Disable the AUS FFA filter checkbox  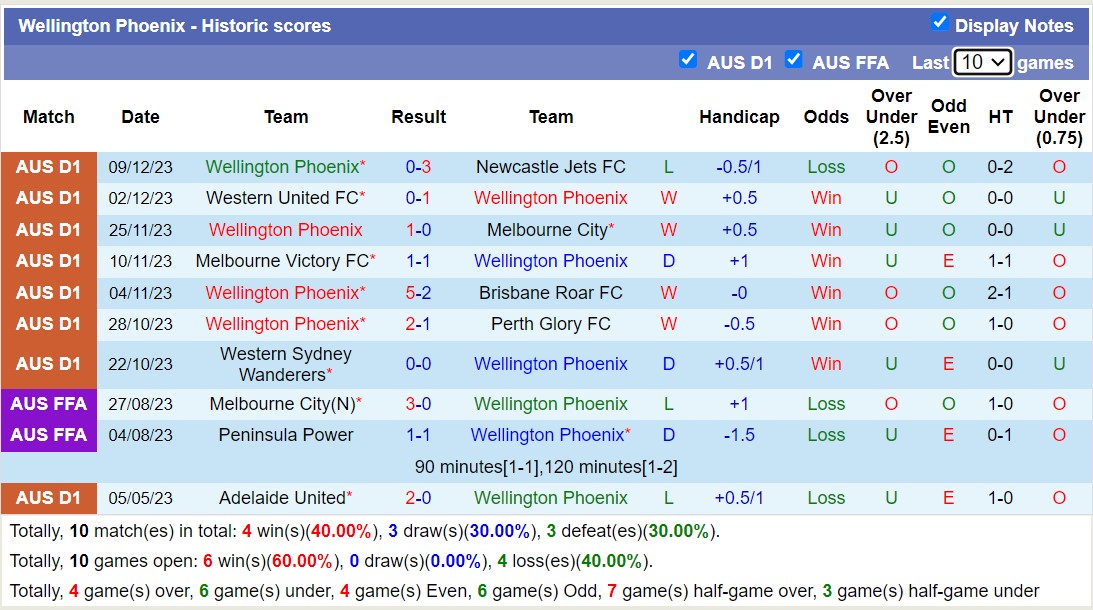point(794,60)
